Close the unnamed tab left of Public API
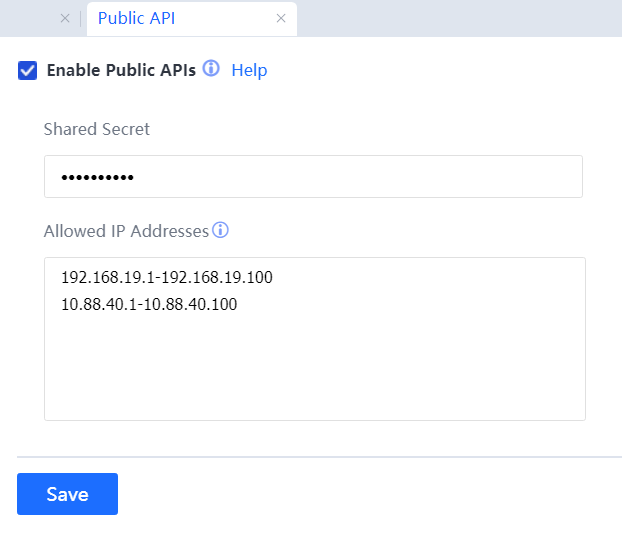 65,18
